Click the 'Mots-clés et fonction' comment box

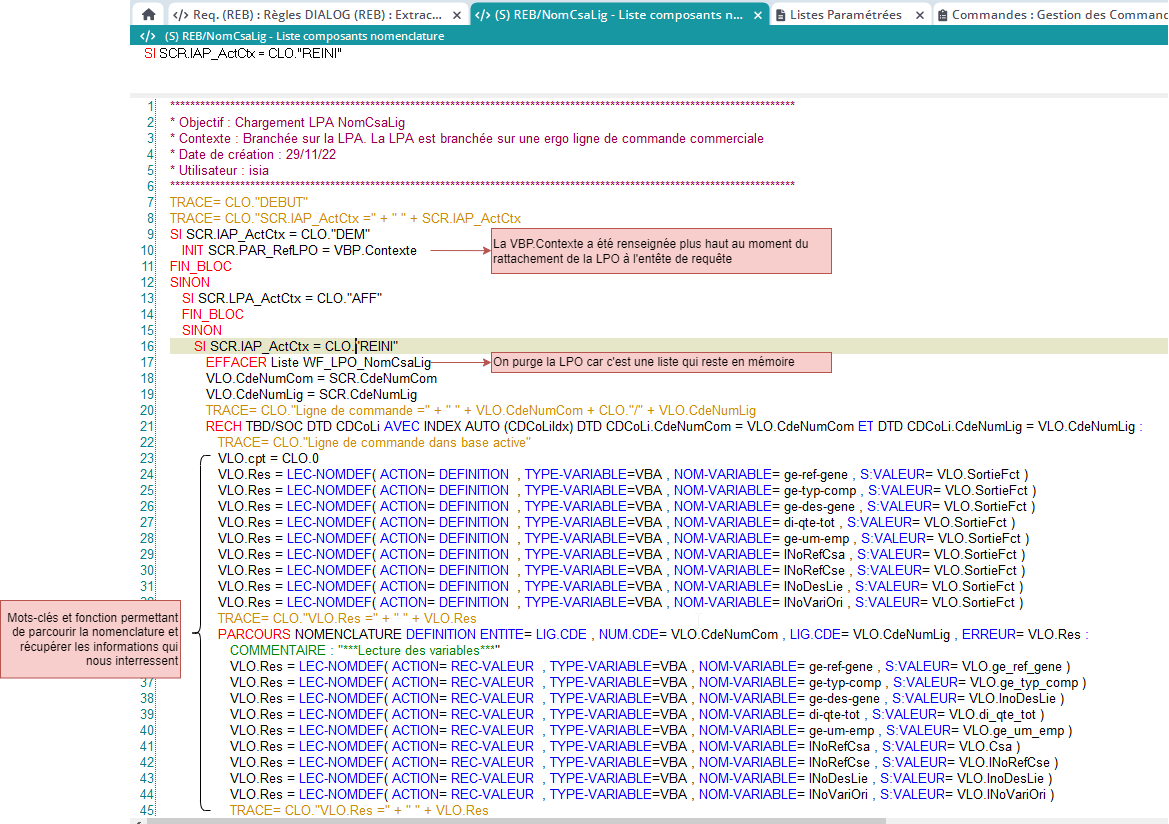[x=91, y=639]
